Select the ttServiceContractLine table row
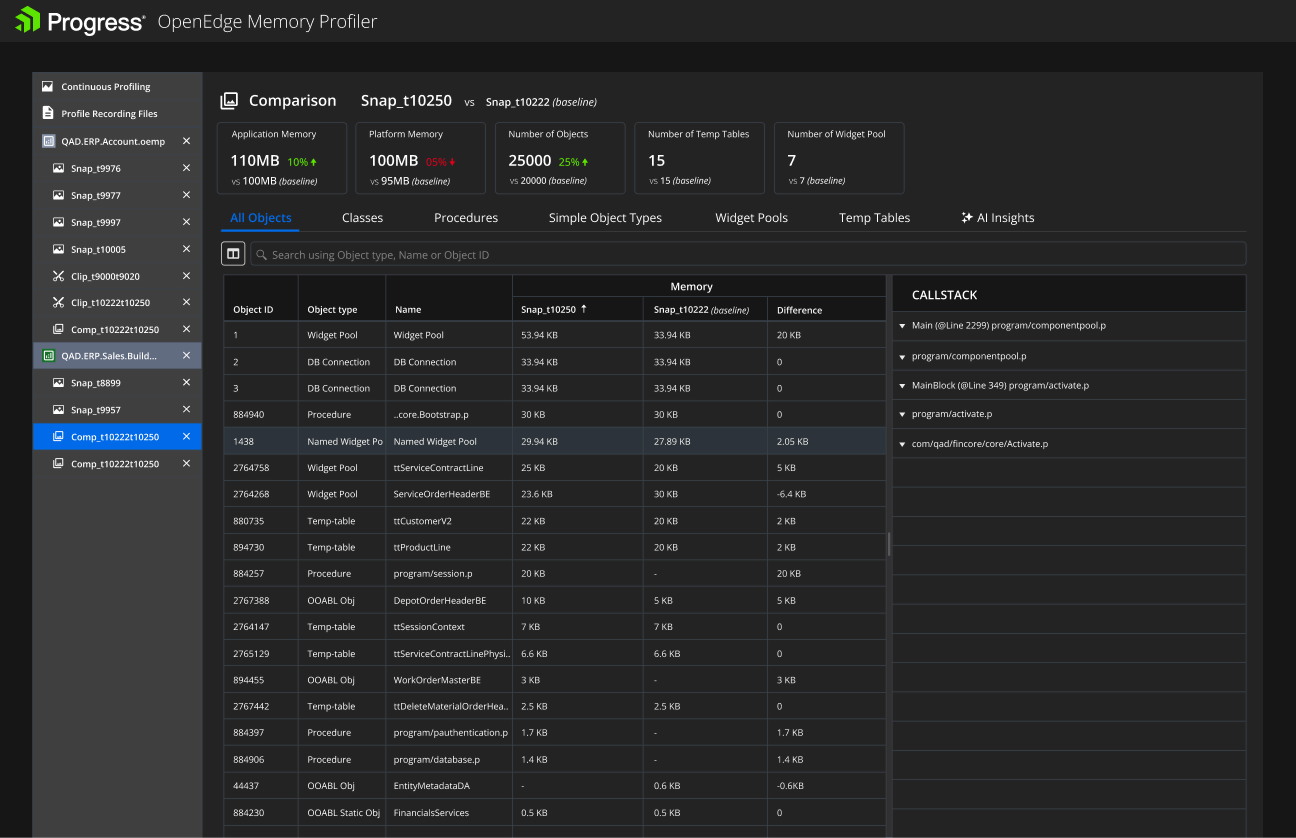Screen dimensions: 1296x838 pos(555,467)
